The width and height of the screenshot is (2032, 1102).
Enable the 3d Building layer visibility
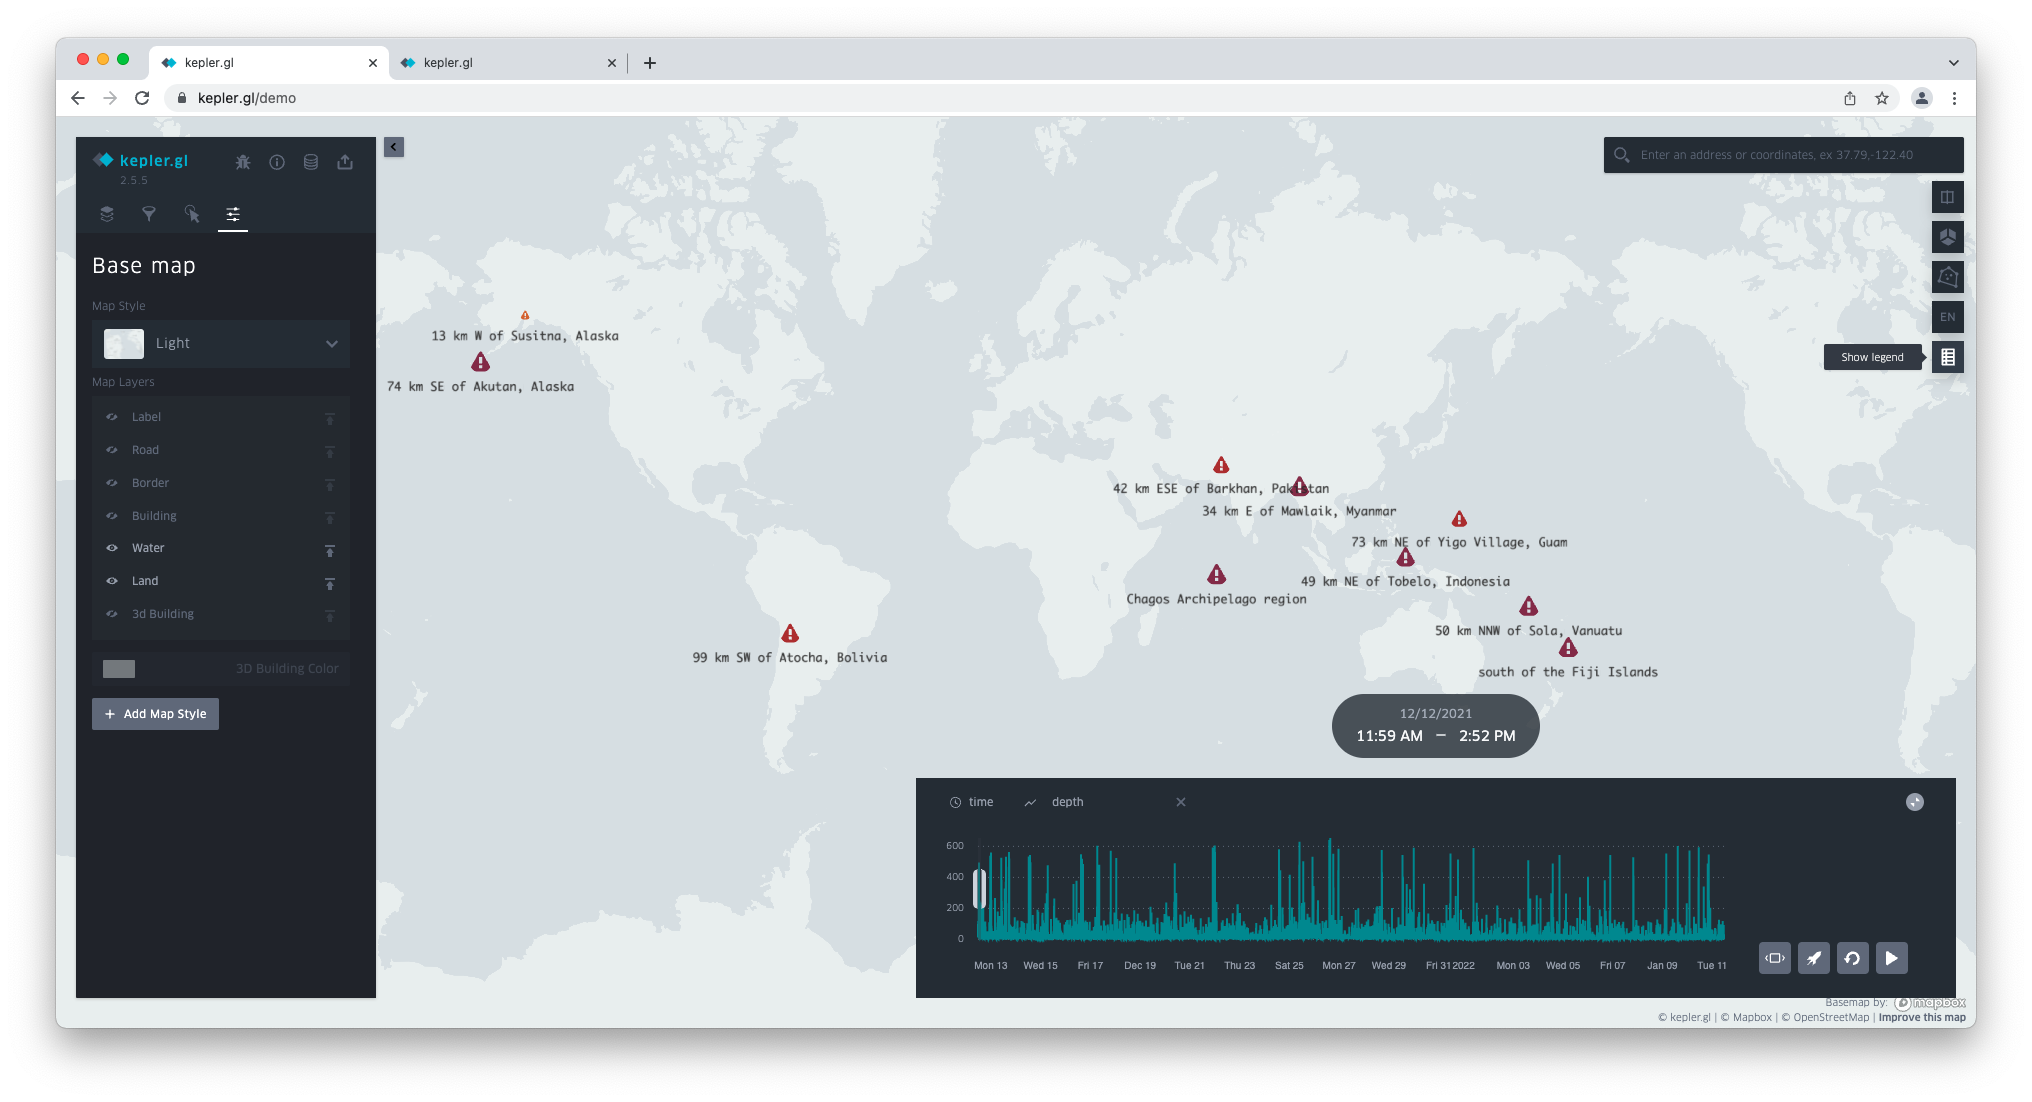tap(112, 614)
